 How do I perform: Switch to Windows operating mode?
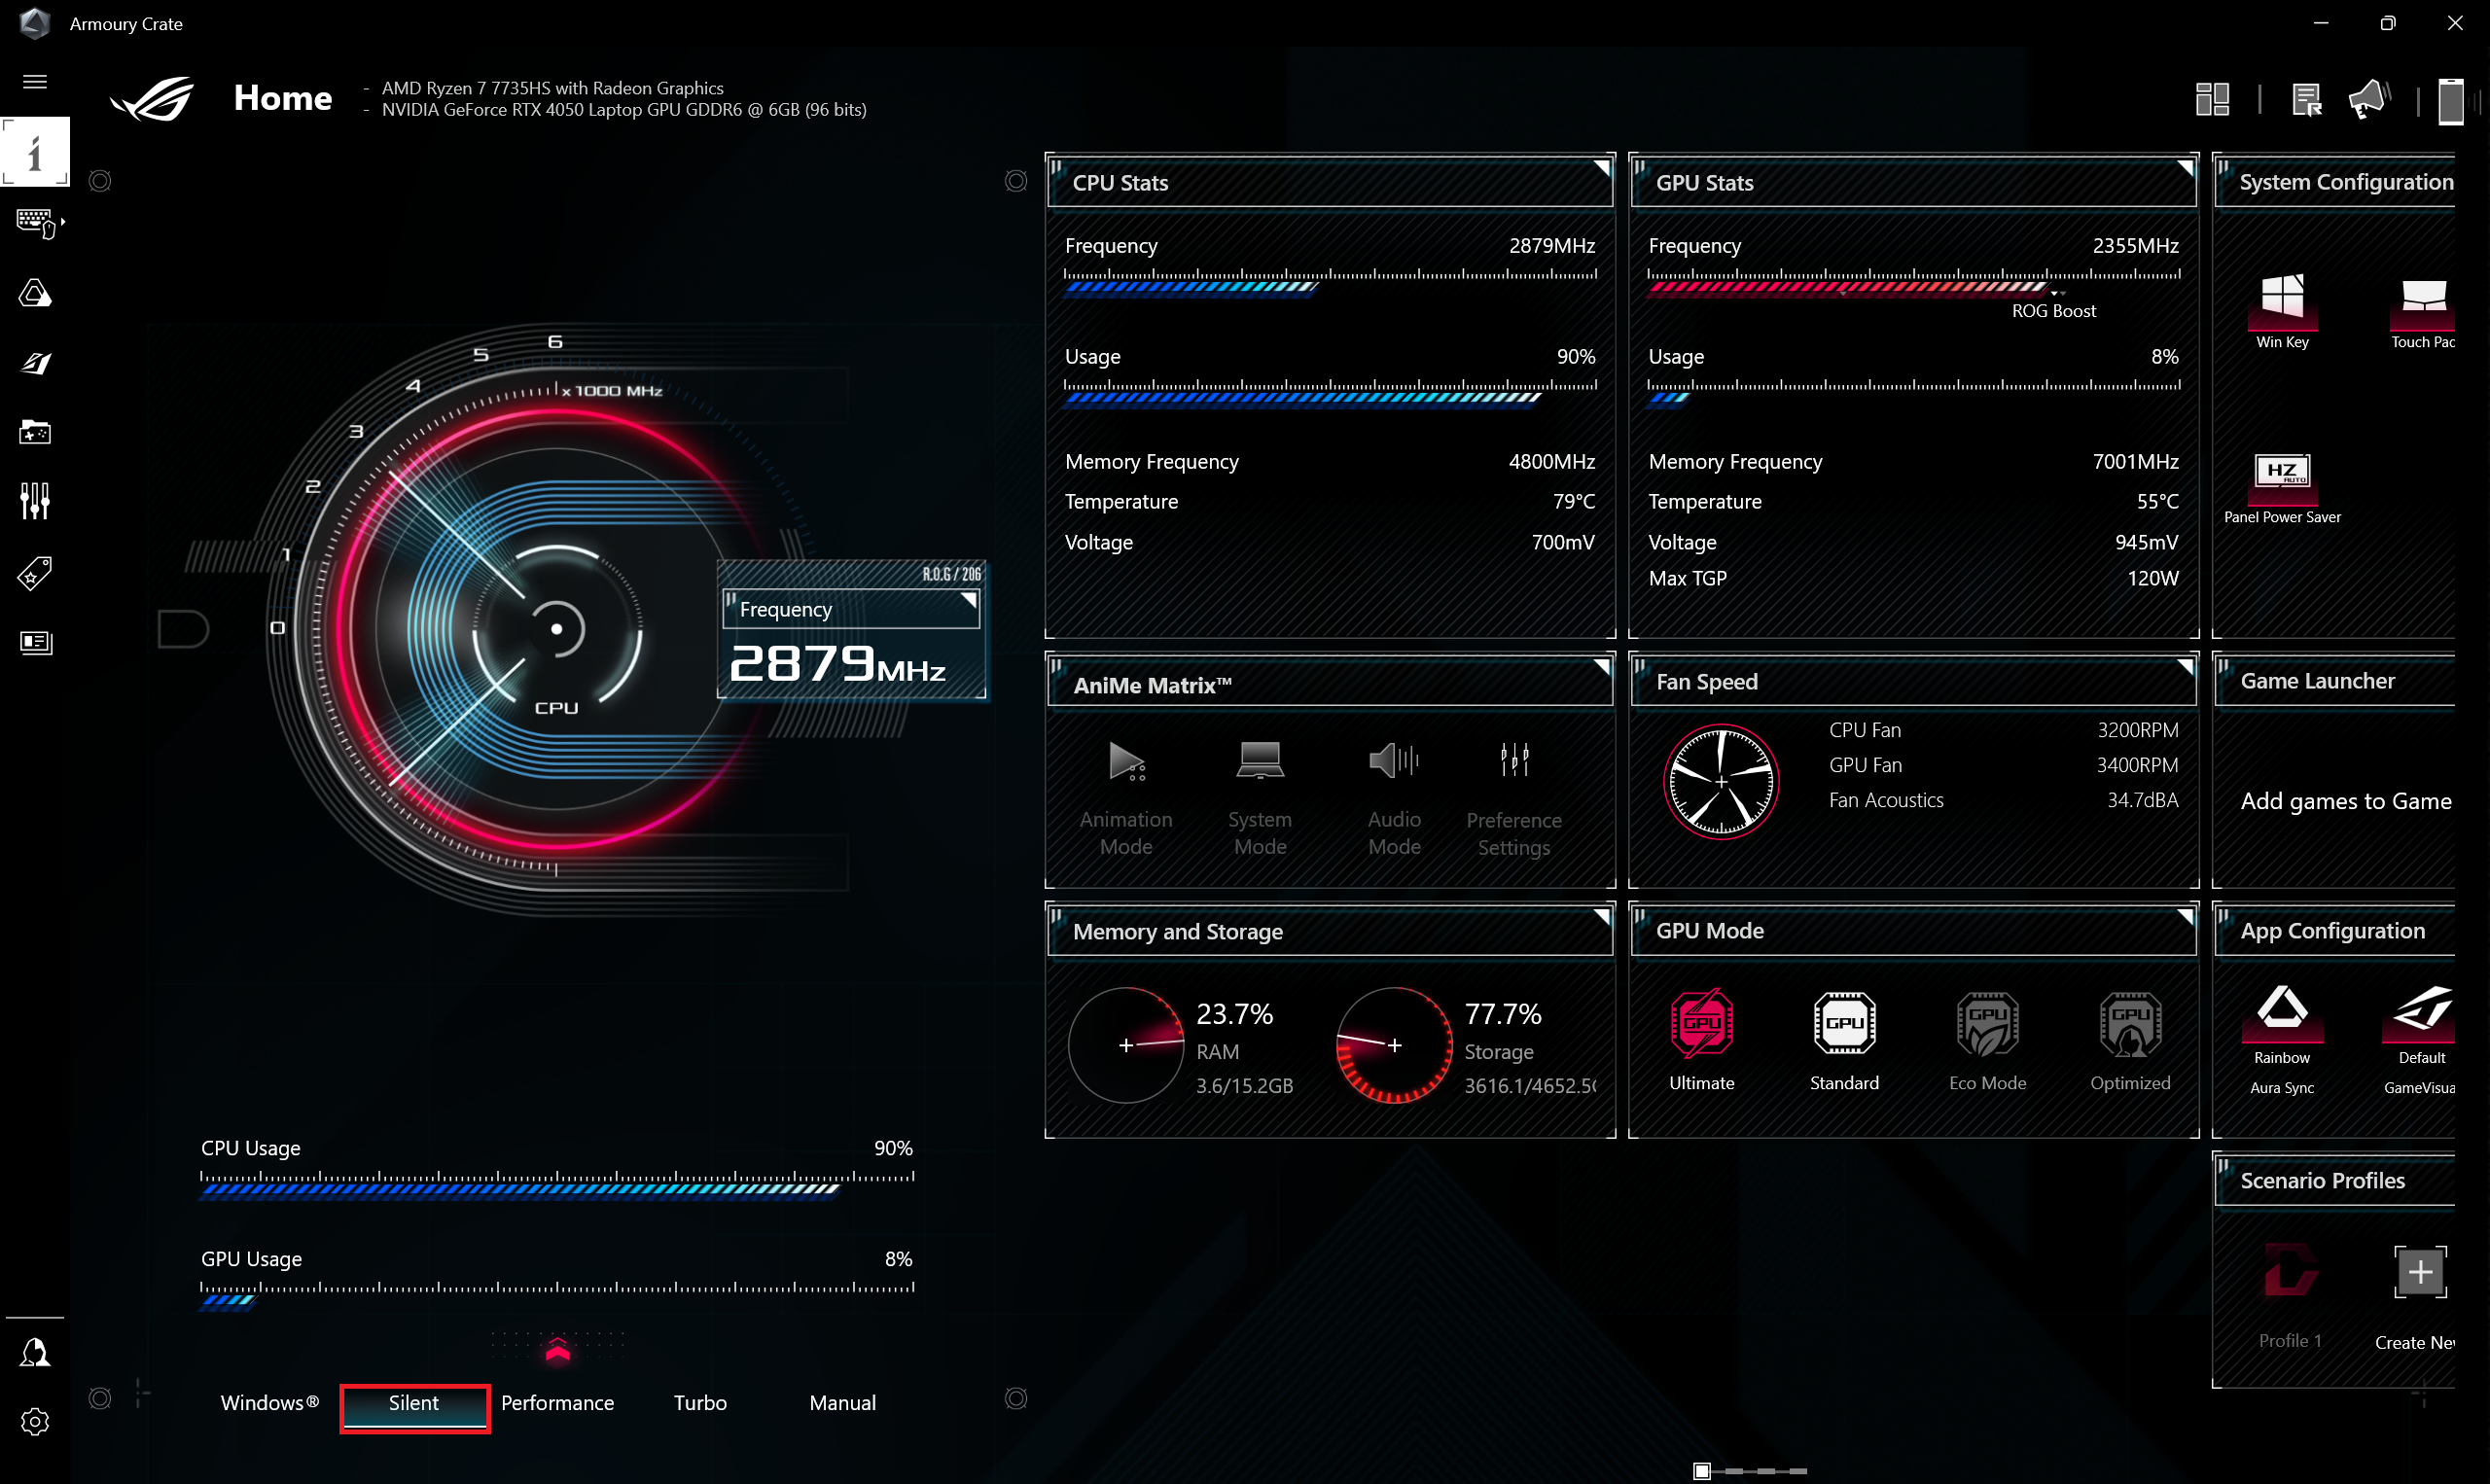269,1403
